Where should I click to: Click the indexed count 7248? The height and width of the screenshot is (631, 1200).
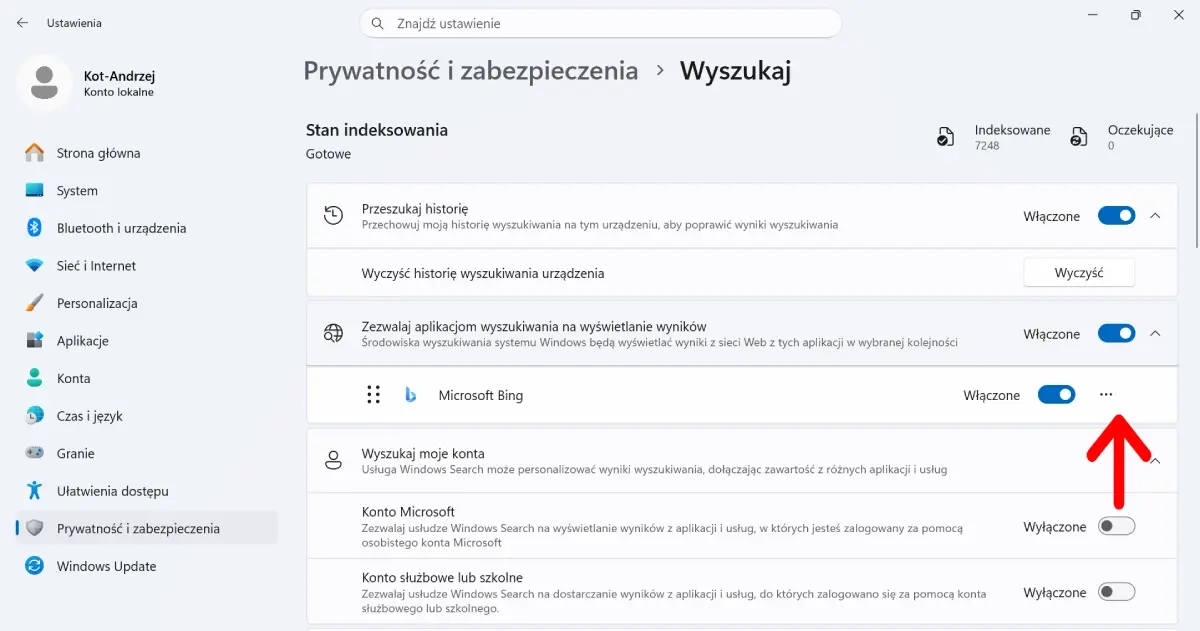[x=987, y=146]
